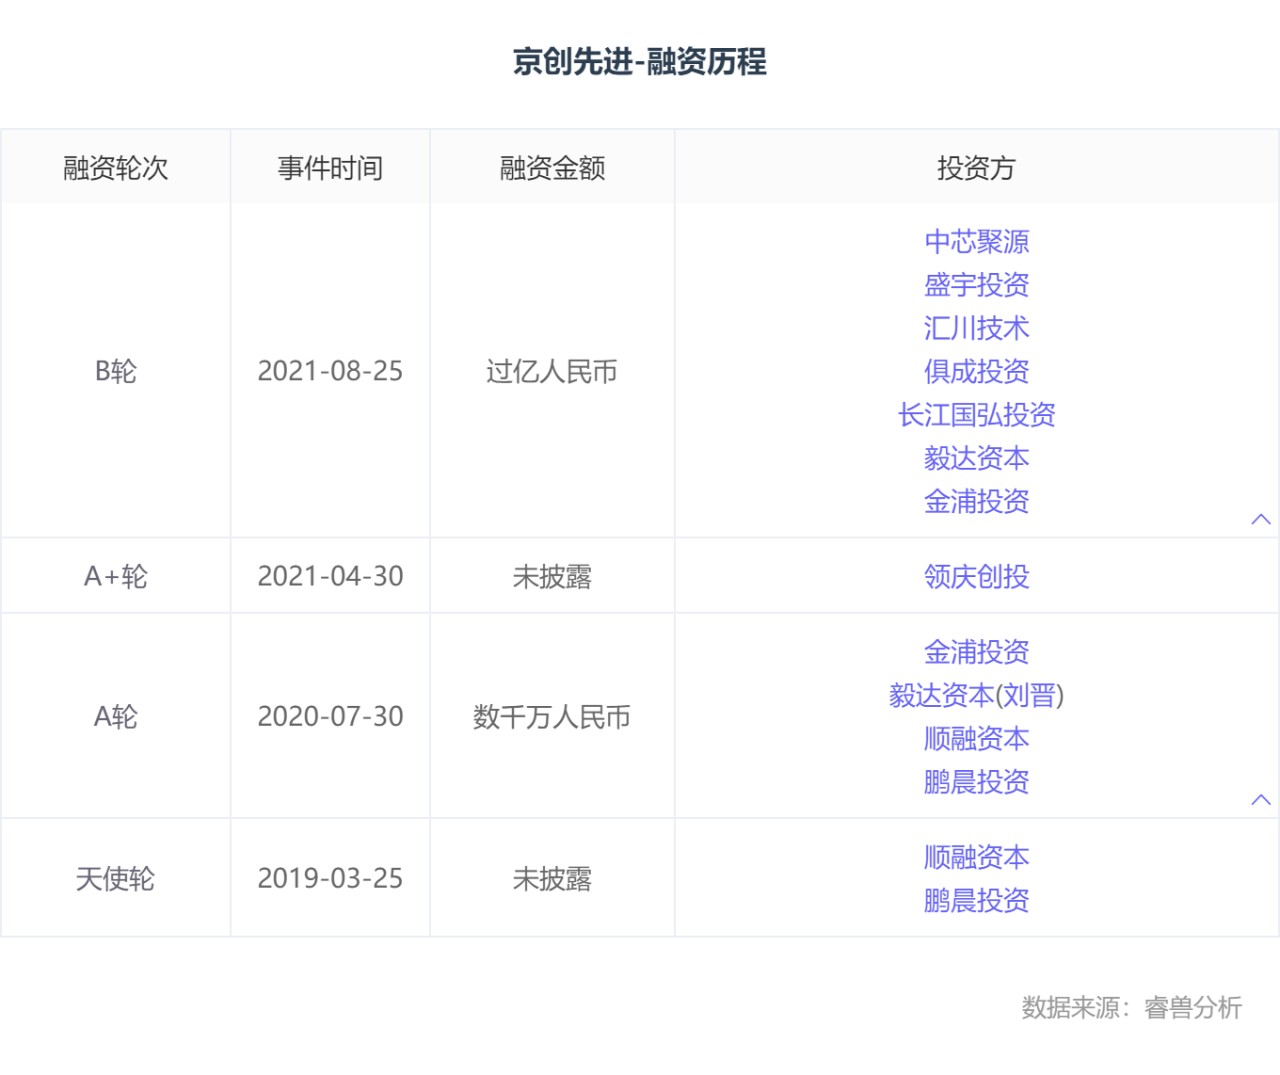Click the date 2020-07-30
The height and width of the screenshot is (1075, 1280).
[330, 716]
